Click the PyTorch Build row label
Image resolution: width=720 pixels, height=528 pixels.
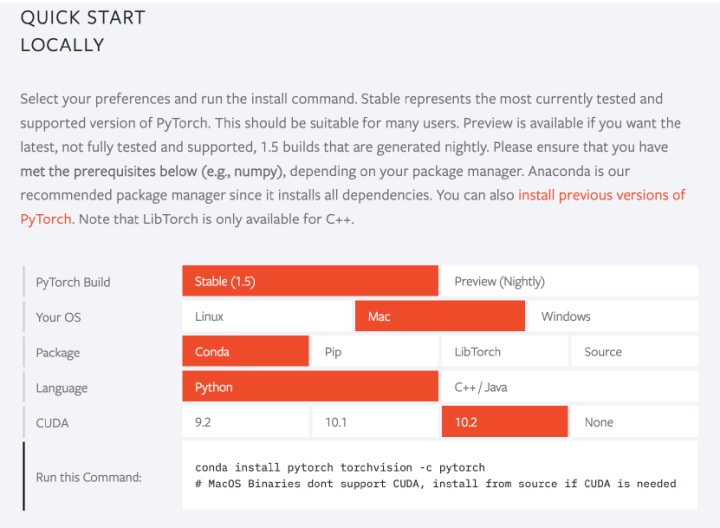pyautogui.click(x=73, y=282)
